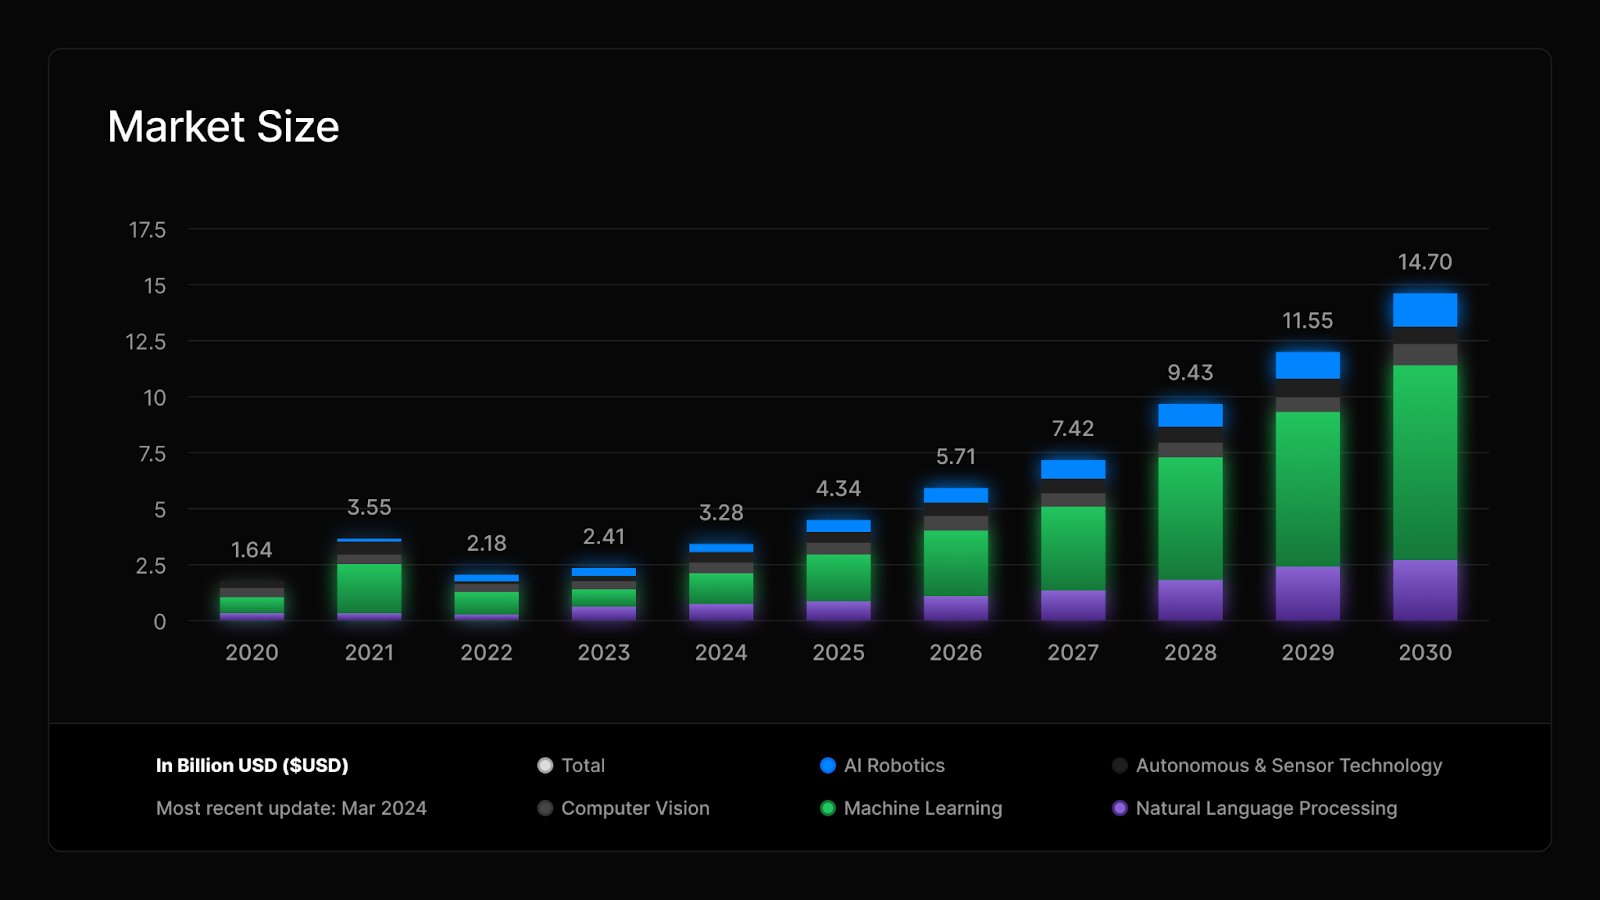The width and height of the screenshot is (1600, 900).
Task: Select the 2028 stacked bar
Action: (x=1190, y=512)
